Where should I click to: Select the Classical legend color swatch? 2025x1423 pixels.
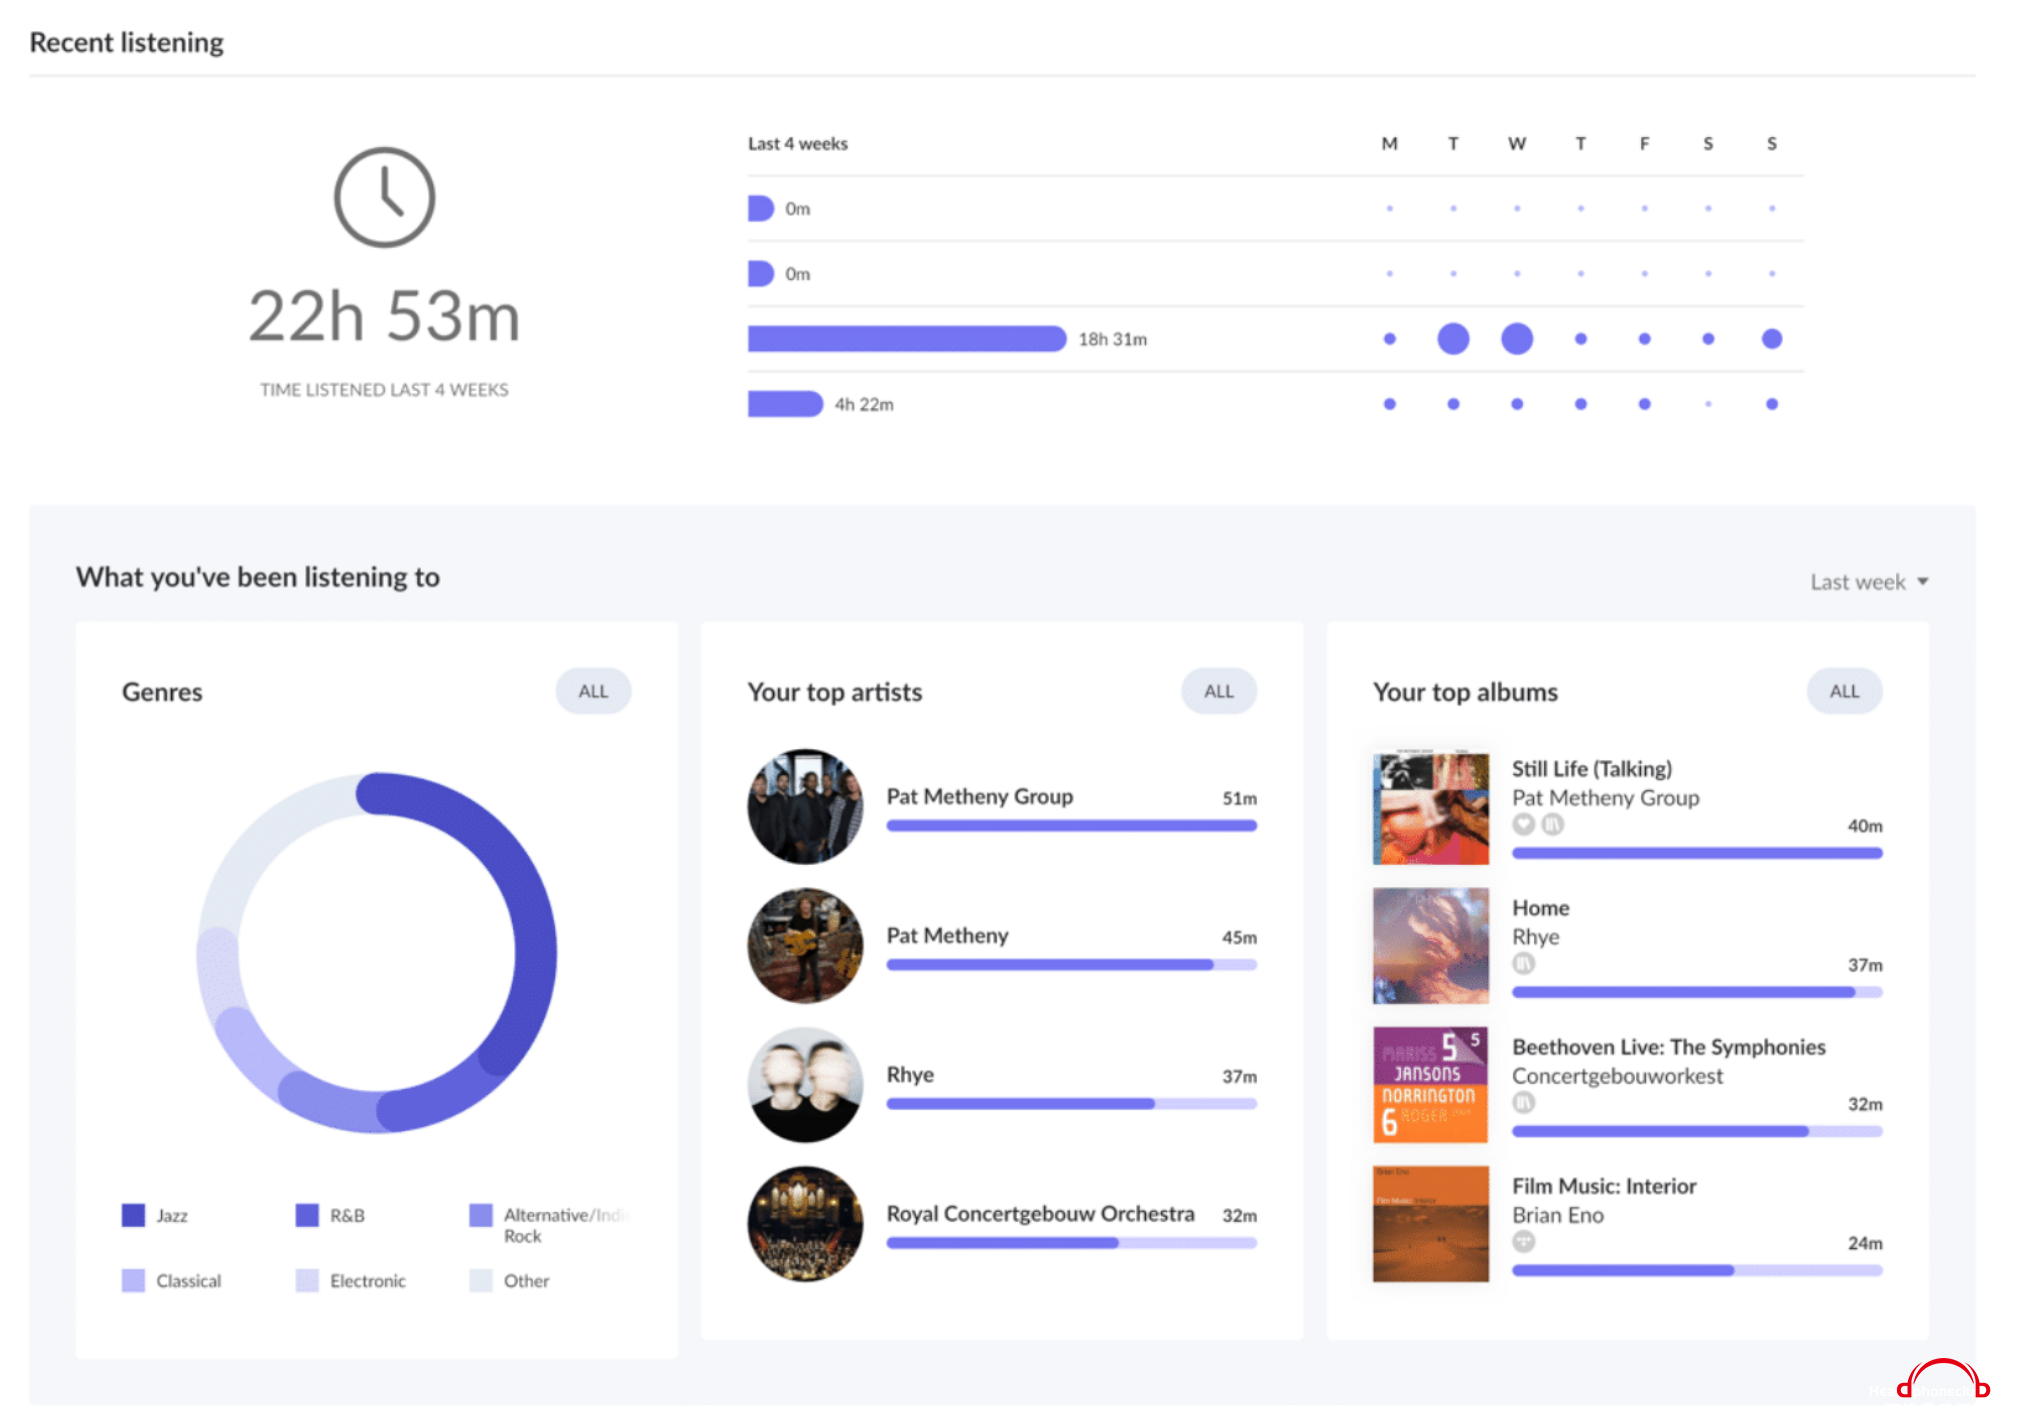point(133,1280)
